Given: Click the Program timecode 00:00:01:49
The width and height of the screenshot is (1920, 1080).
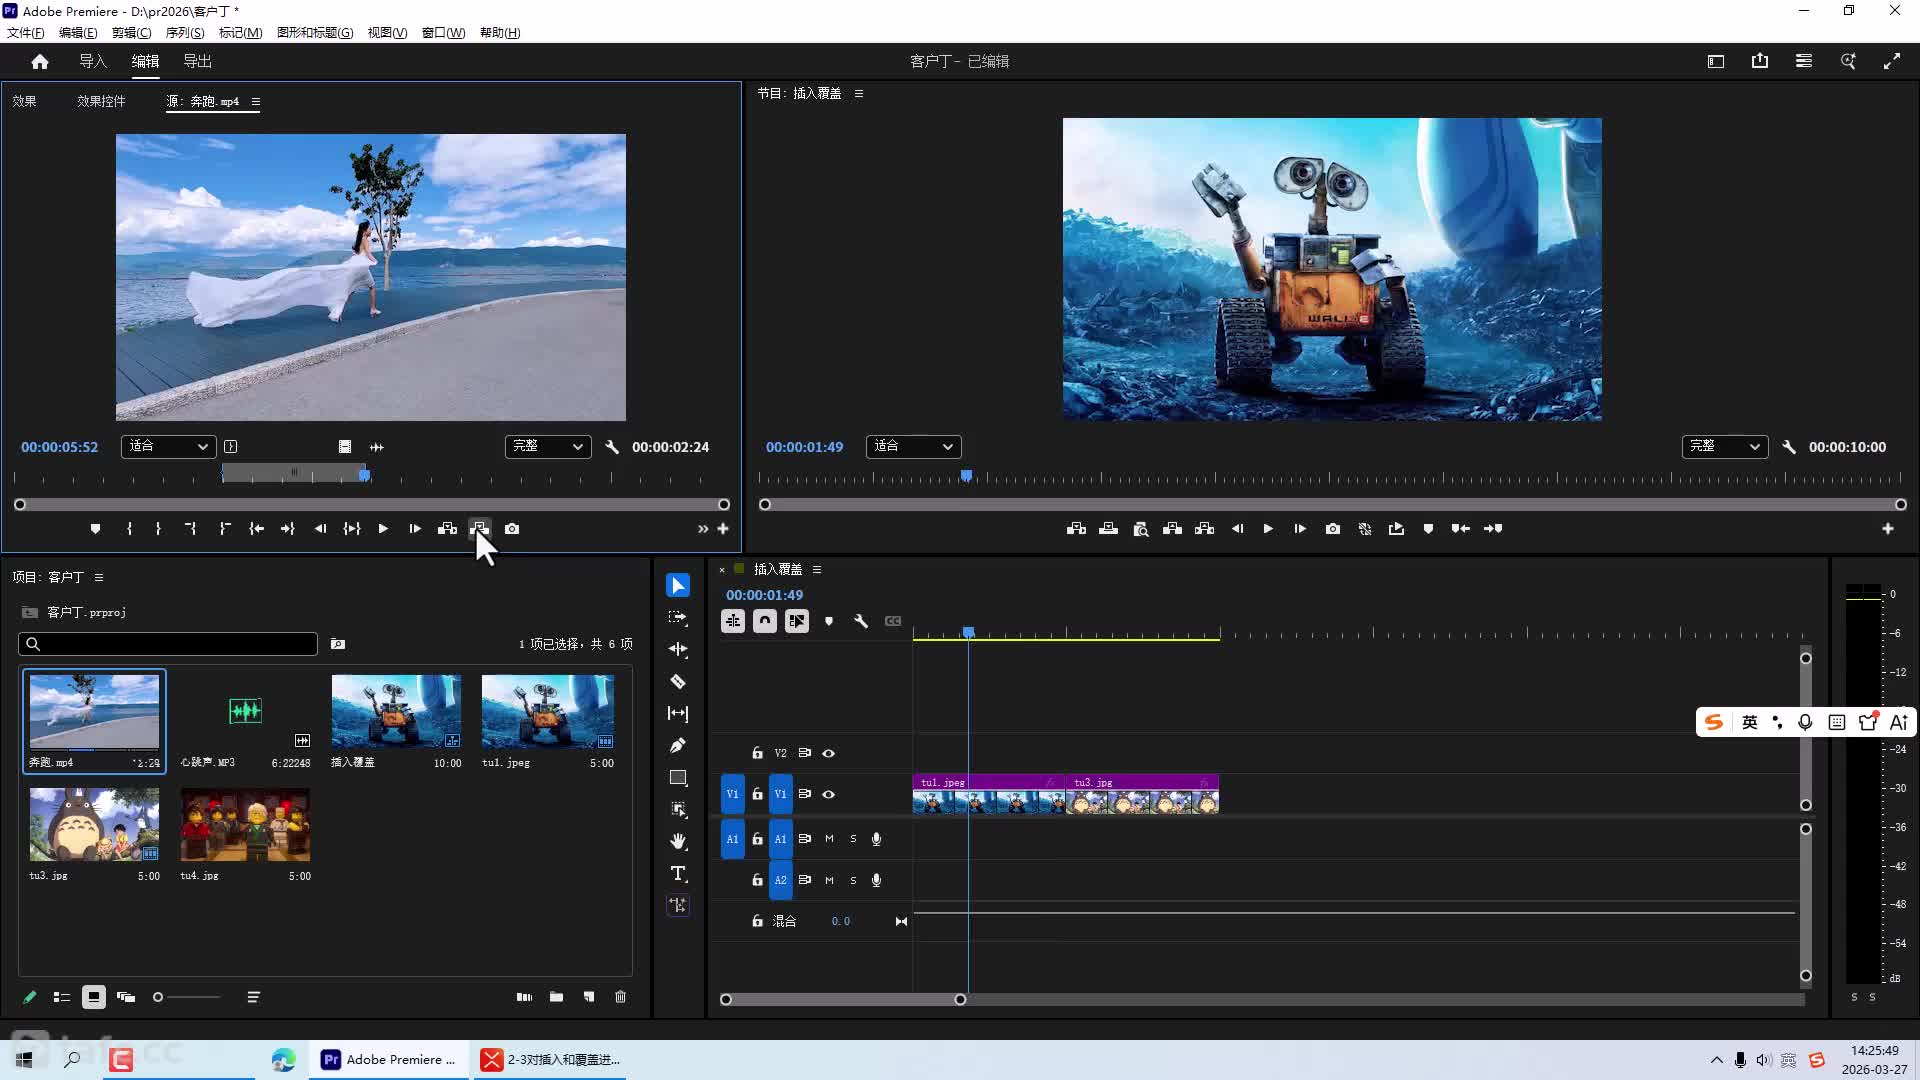Looking at the screenshot, I should click(x=805, y=447).
